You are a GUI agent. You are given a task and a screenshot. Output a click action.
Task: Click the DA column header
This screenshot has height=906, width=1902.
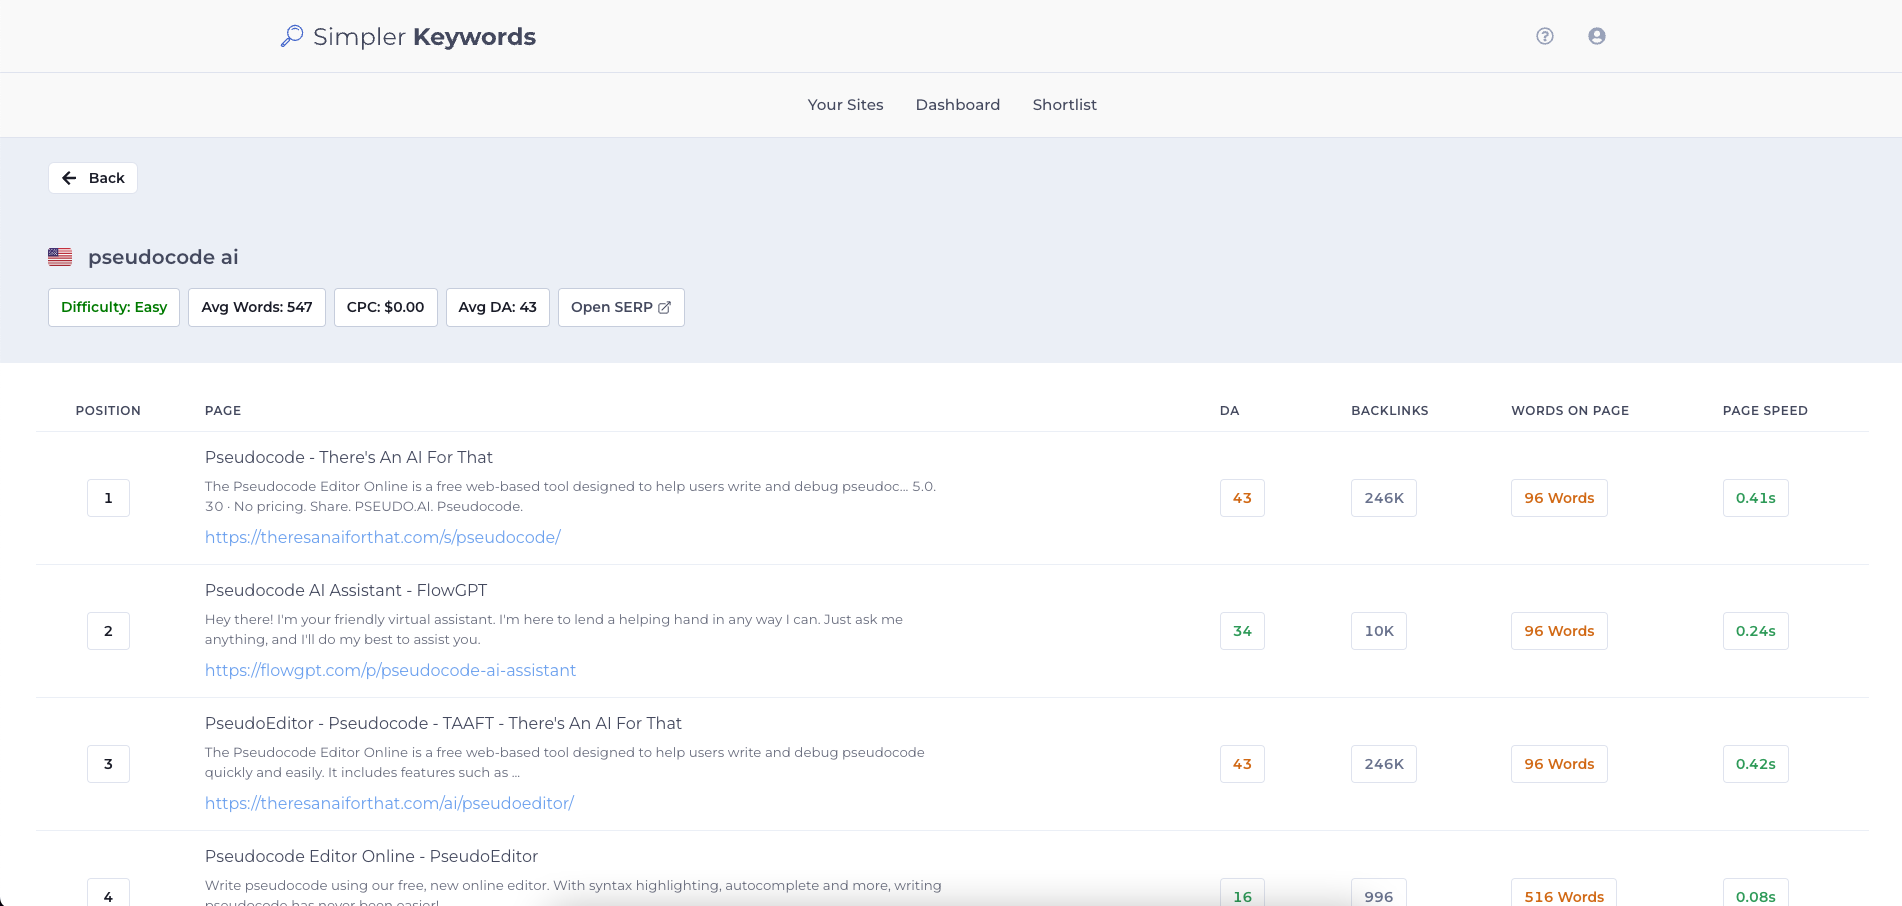pyautogui.click(x=1230, y=411)
